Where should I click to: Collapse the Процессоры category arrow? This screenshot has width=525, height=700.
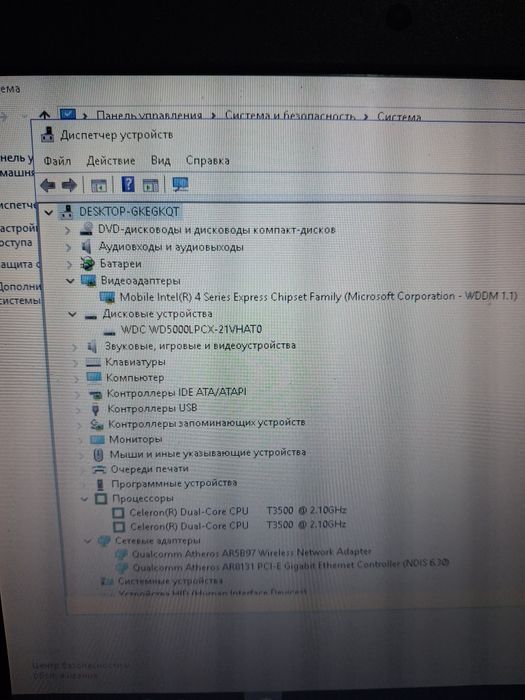coord(84,499)
